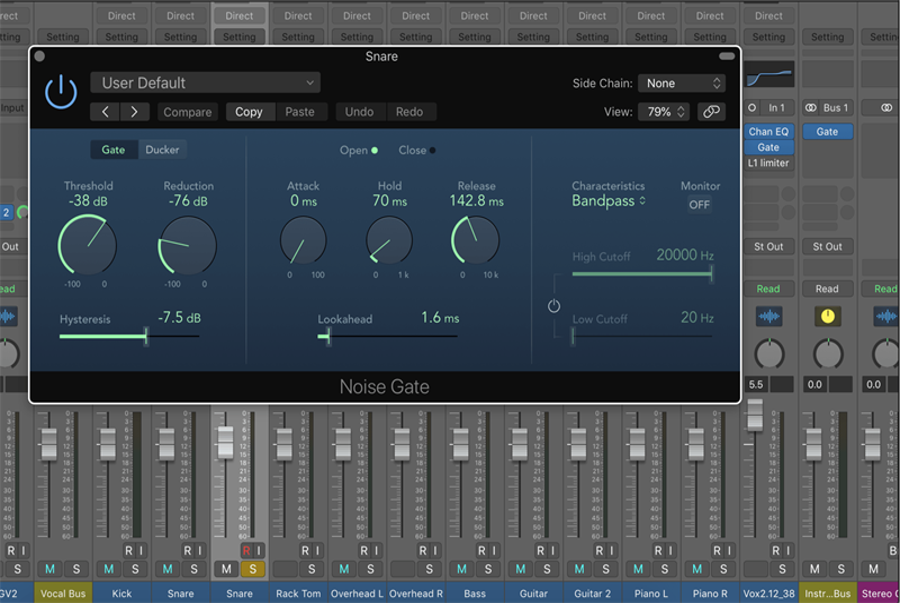Unsolo the Snare channel
This screenshot has width=900, height=603.
tap(253, 569)
